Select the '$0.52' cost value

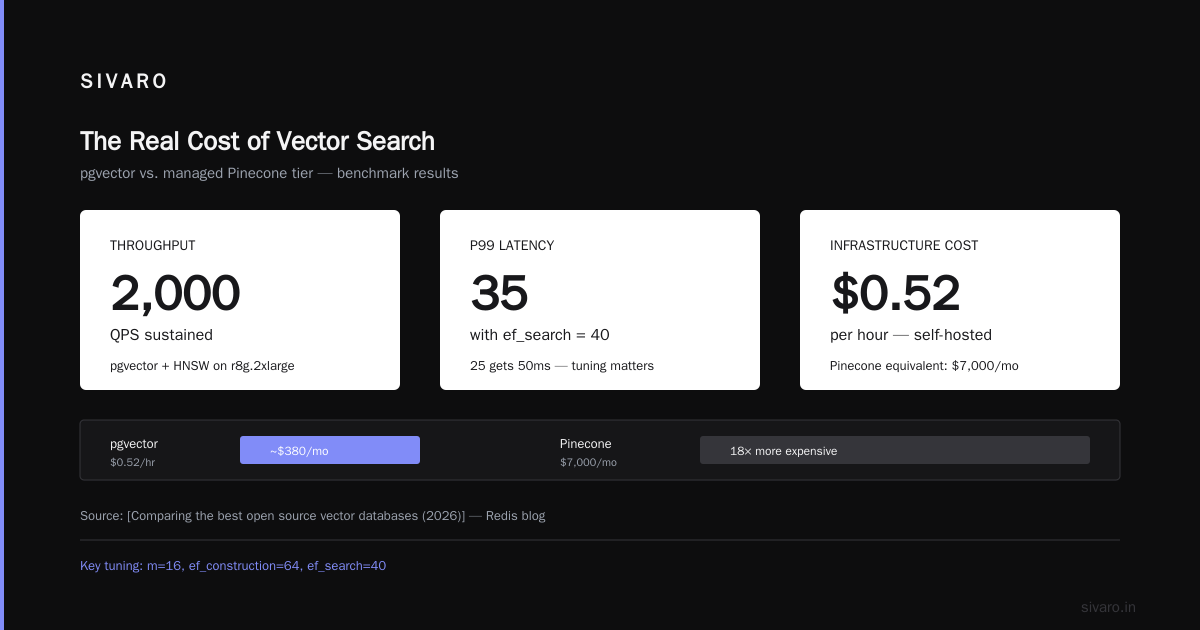click(x=895, y=293)
